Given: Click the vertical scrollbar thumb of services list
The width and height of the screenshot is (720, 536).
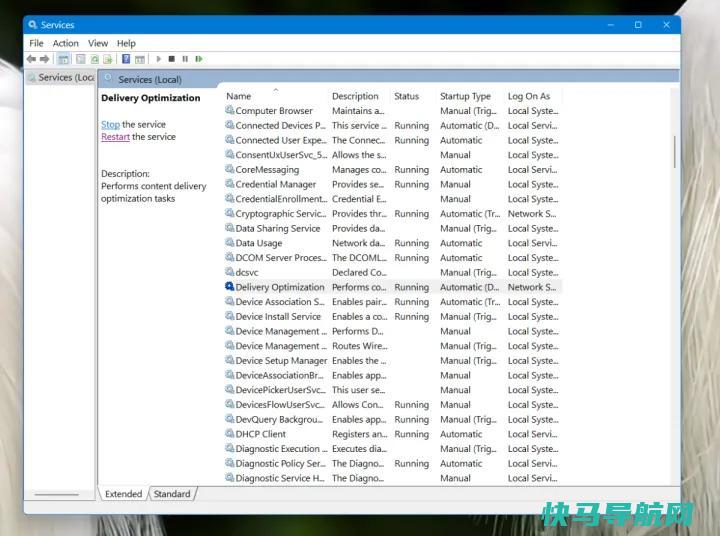Looking at the screenshot, I should [x=675, y=152].
